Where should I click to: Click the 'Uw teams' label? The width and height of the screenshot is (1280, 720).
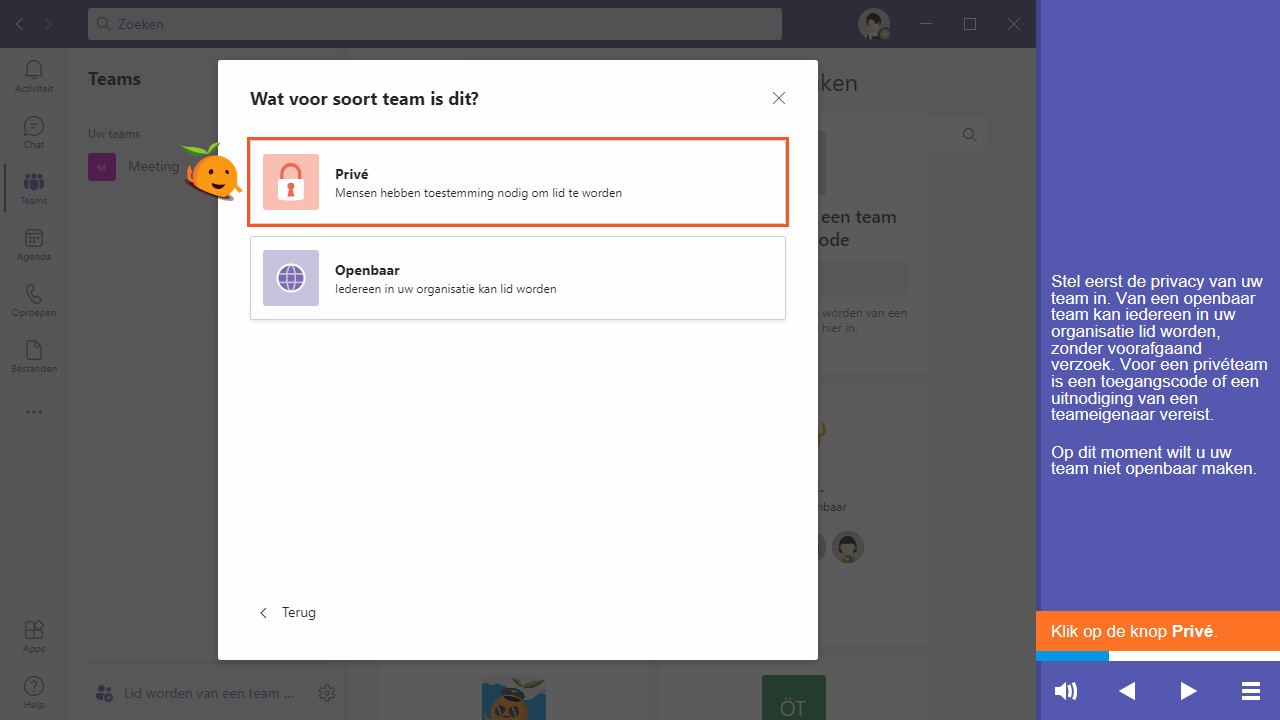click(114, 134)
